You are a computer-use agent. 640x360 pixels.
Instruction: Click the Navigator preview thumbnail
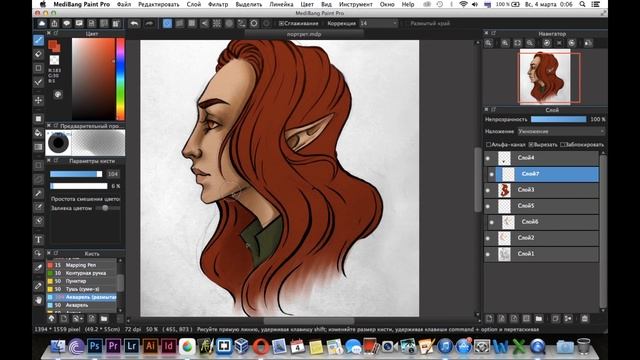click(x=545, y=76)
